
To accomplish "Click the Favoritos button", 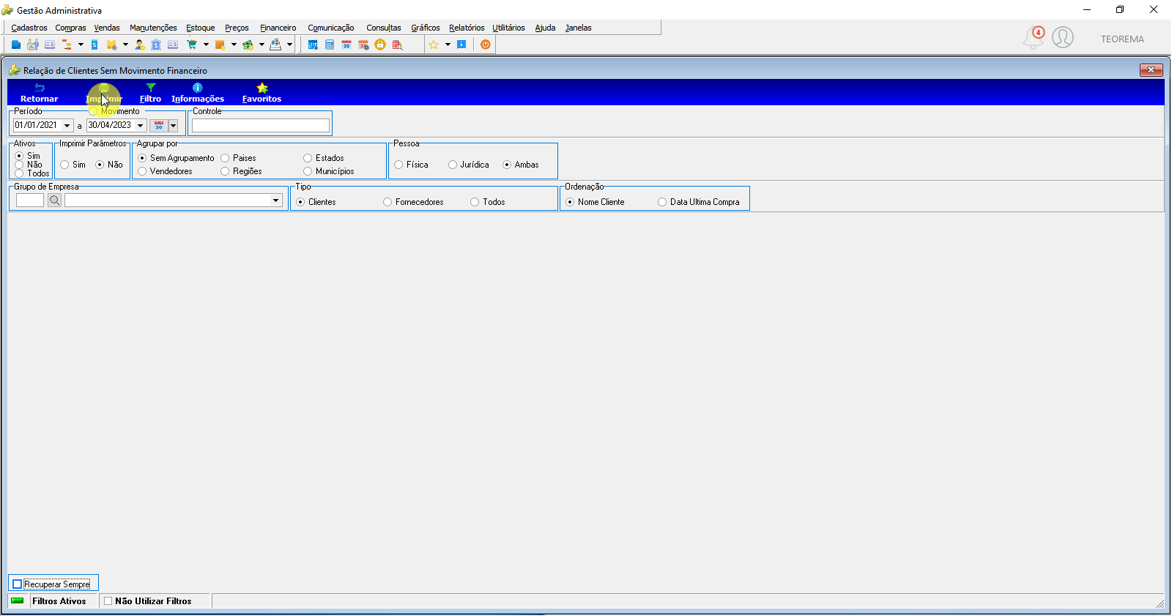I will click(x=261, y=93).
